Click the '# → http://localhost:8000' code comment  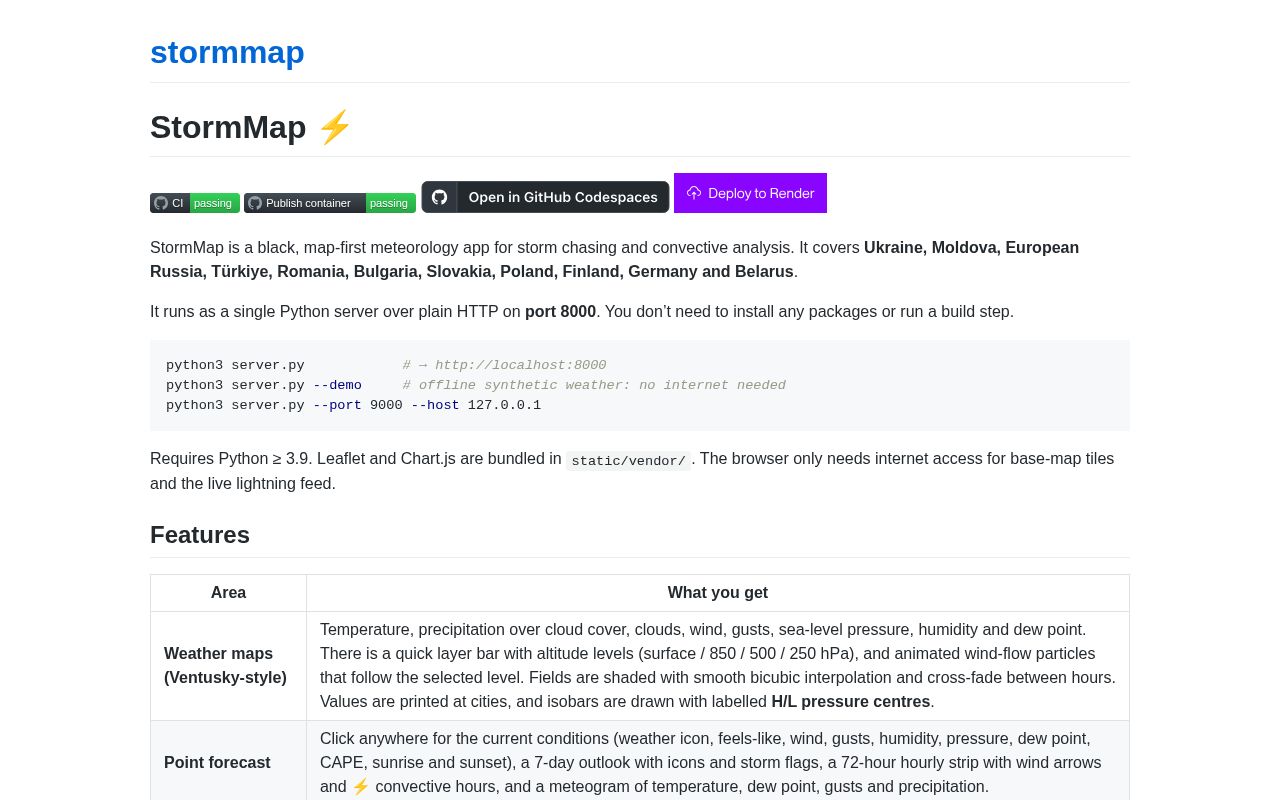tap(504, 366)
